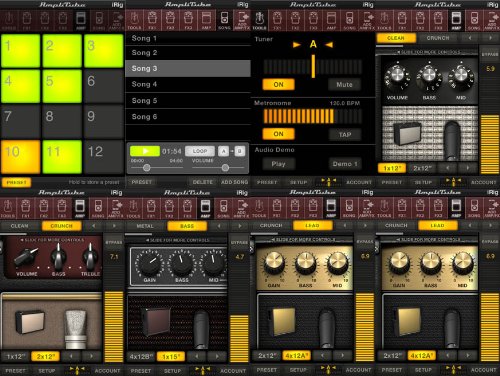
Task: Open SONG player icon on the Tuner screen
Action: click(349, 20)
